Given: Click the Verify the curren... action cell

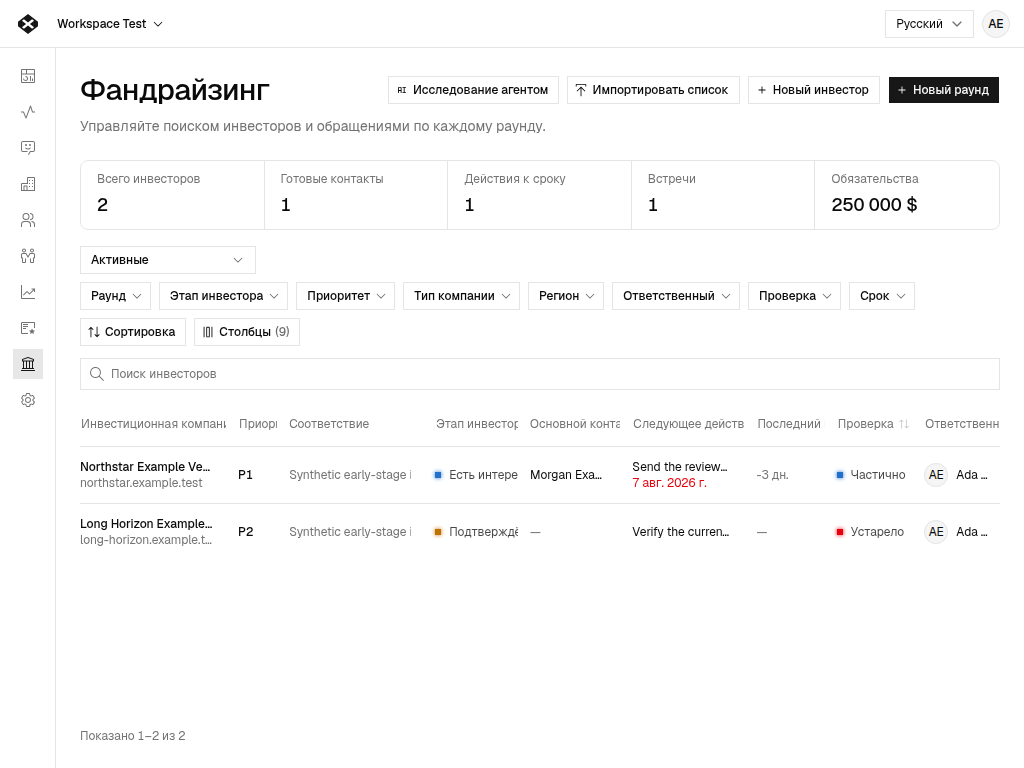Looking at the screenshot, I should click(x=680, y=532).
